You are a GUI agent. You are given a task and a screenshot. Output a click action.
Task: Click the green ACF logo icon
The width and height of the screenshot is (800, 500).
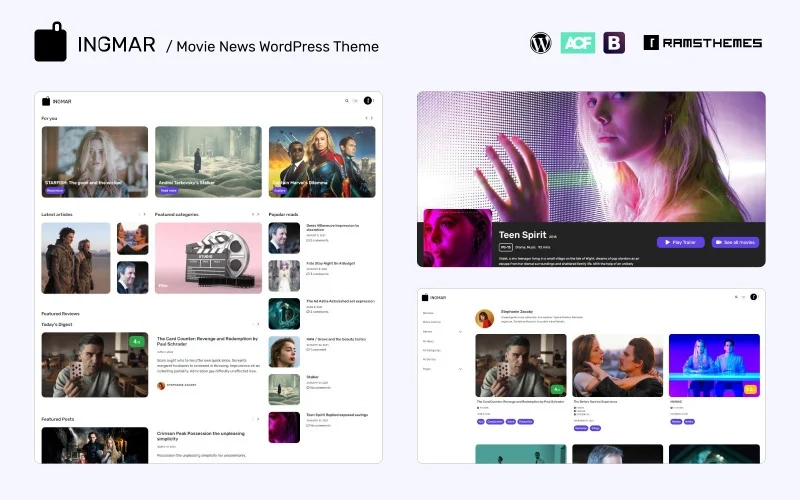click(578, 43)
